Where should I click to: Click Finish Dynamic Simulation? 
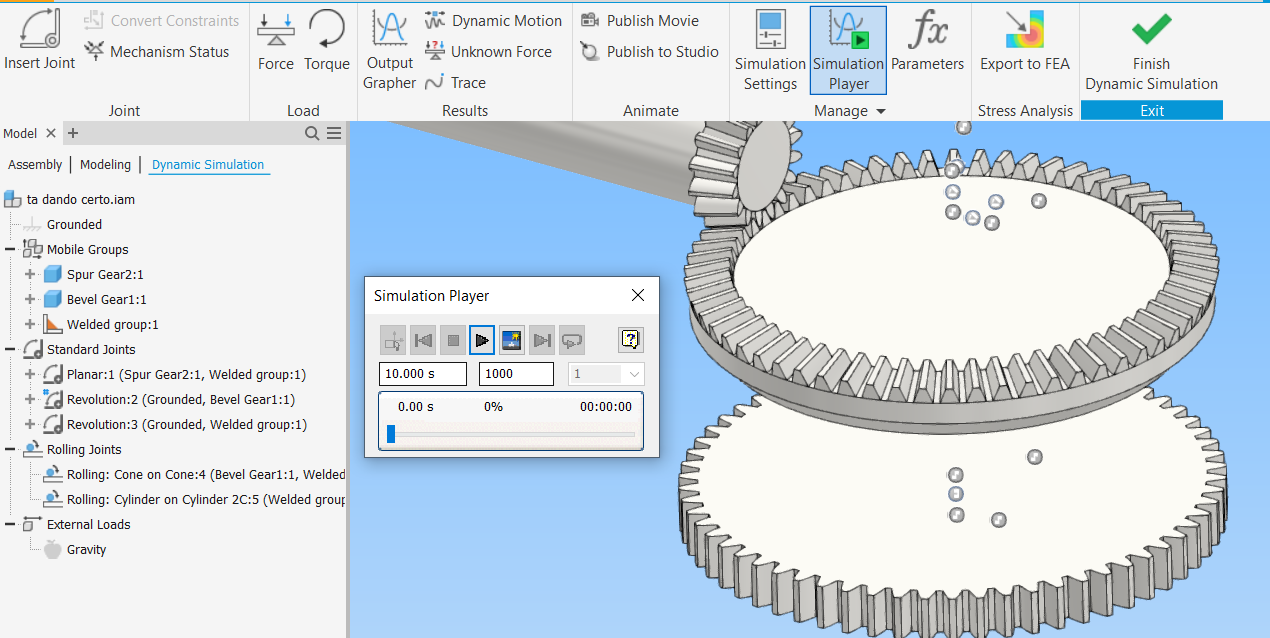pyautogui.click(x=1151, y=50)
